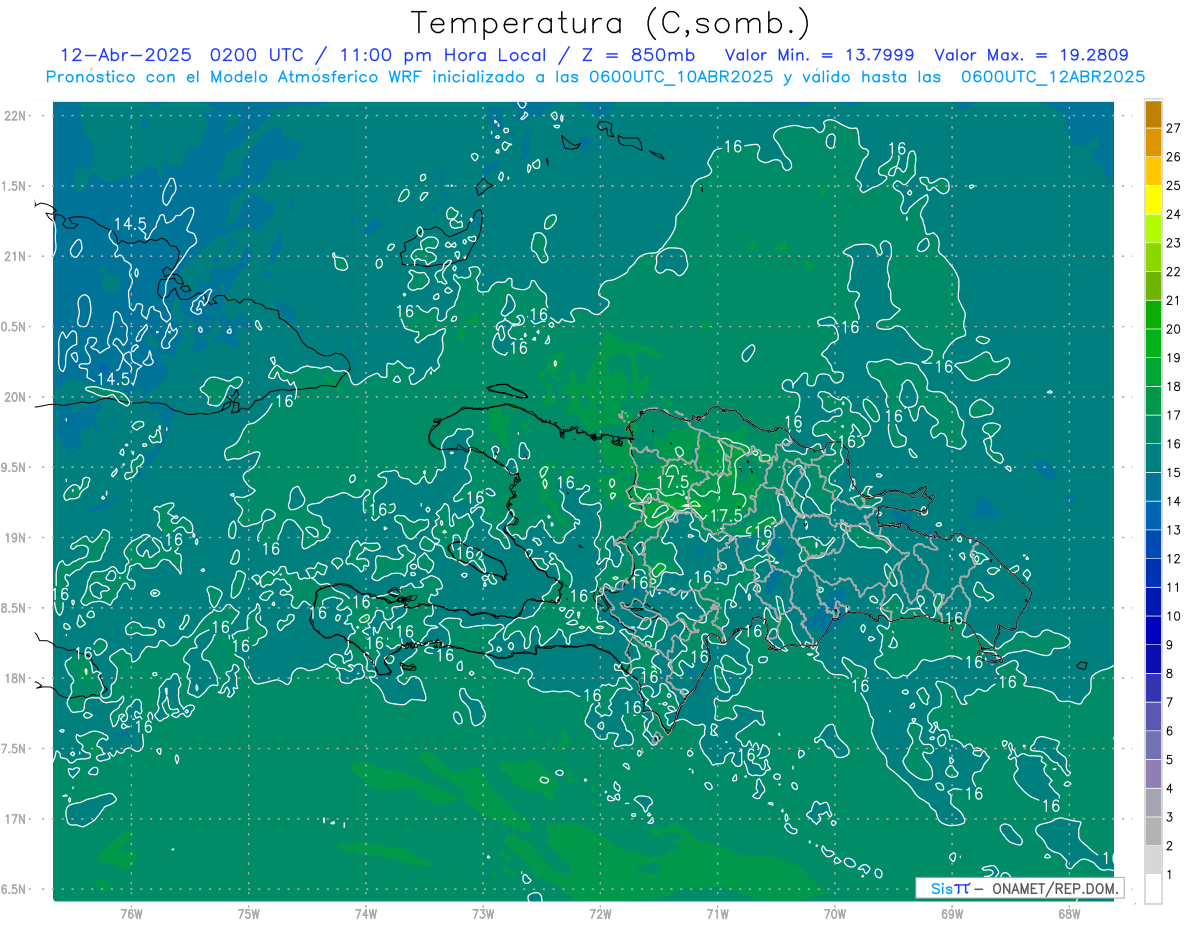
Task: Click the title "Temperatura (C,somb.)"
Action: 611,24
